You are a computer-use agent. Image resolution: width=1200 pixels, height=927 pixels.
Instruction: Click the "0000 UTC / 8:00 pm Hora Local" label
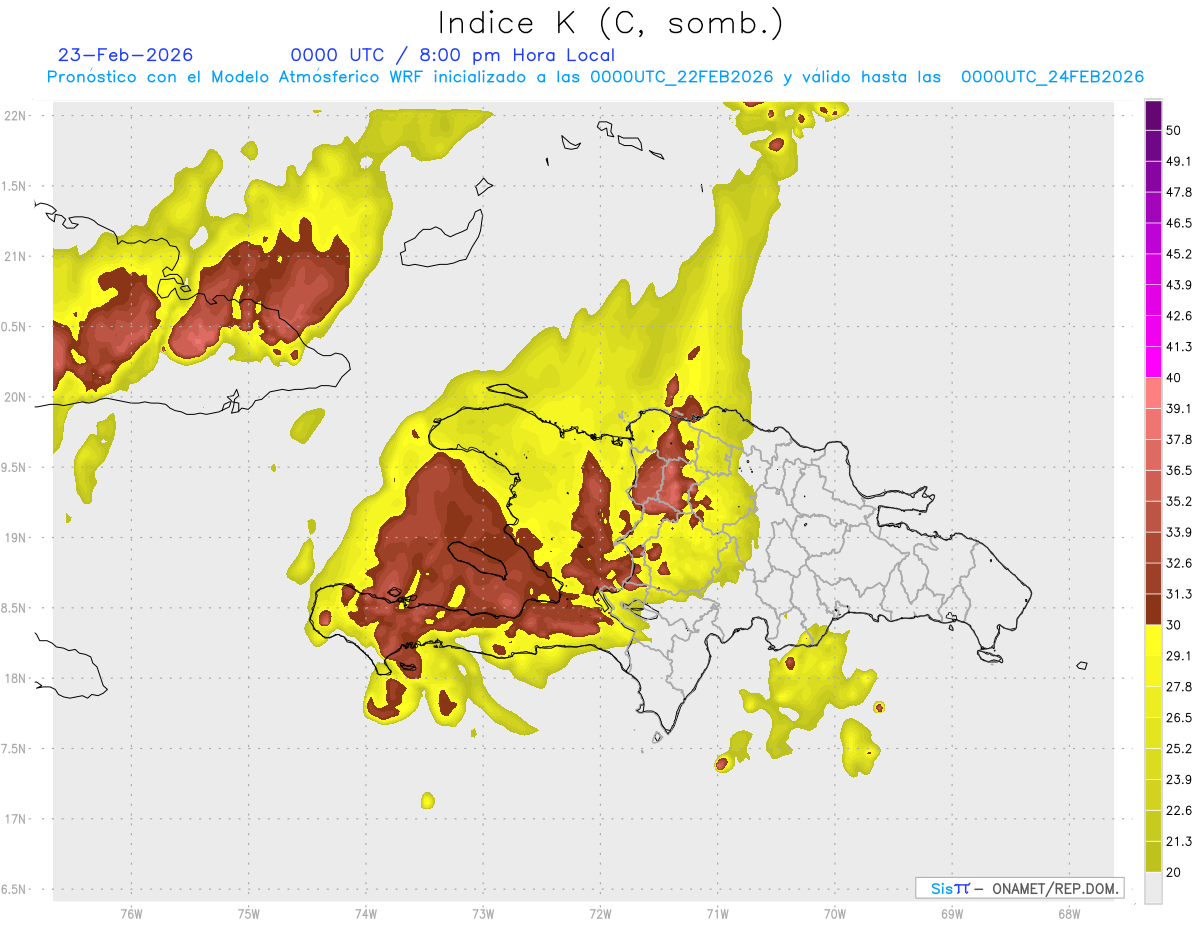[453, 55]
